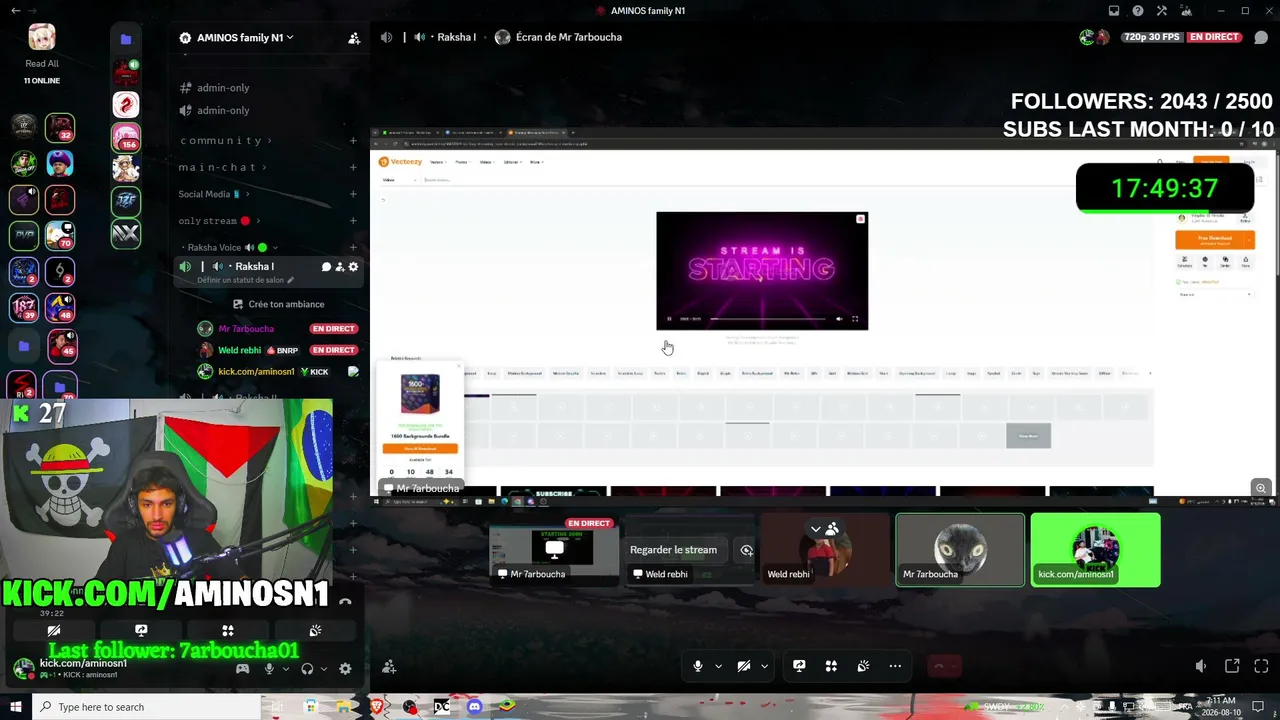Add a channel to the main-chat category
The width and height of the screenshot is (1280, 720).
[353, 167]
